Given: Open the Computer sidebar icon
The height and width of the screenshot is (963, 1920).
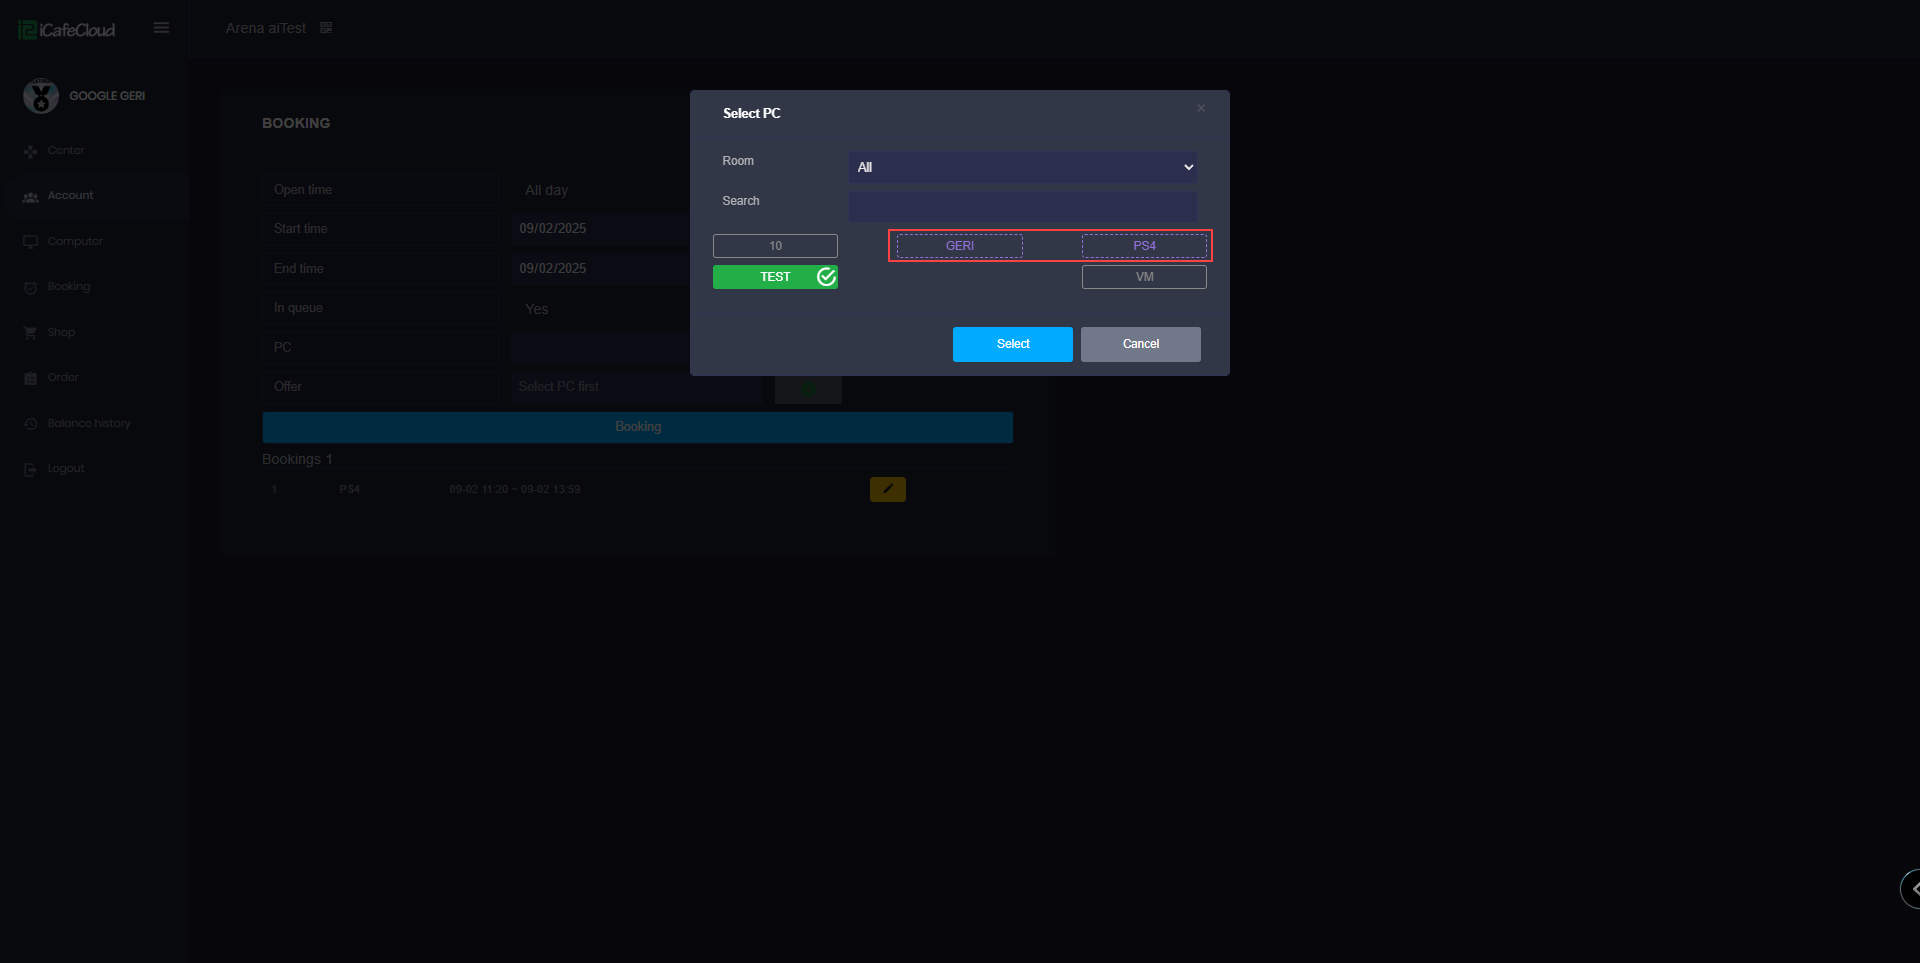Looking at the screenshot, I should 30,242.
